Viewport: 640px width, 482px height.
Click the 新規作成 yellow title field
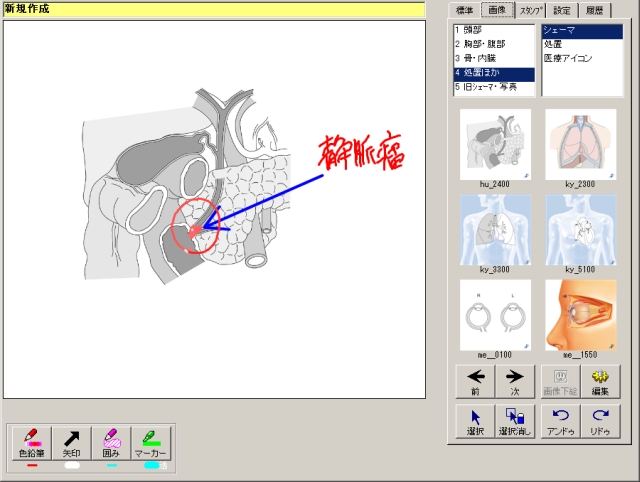coord(214,10)
